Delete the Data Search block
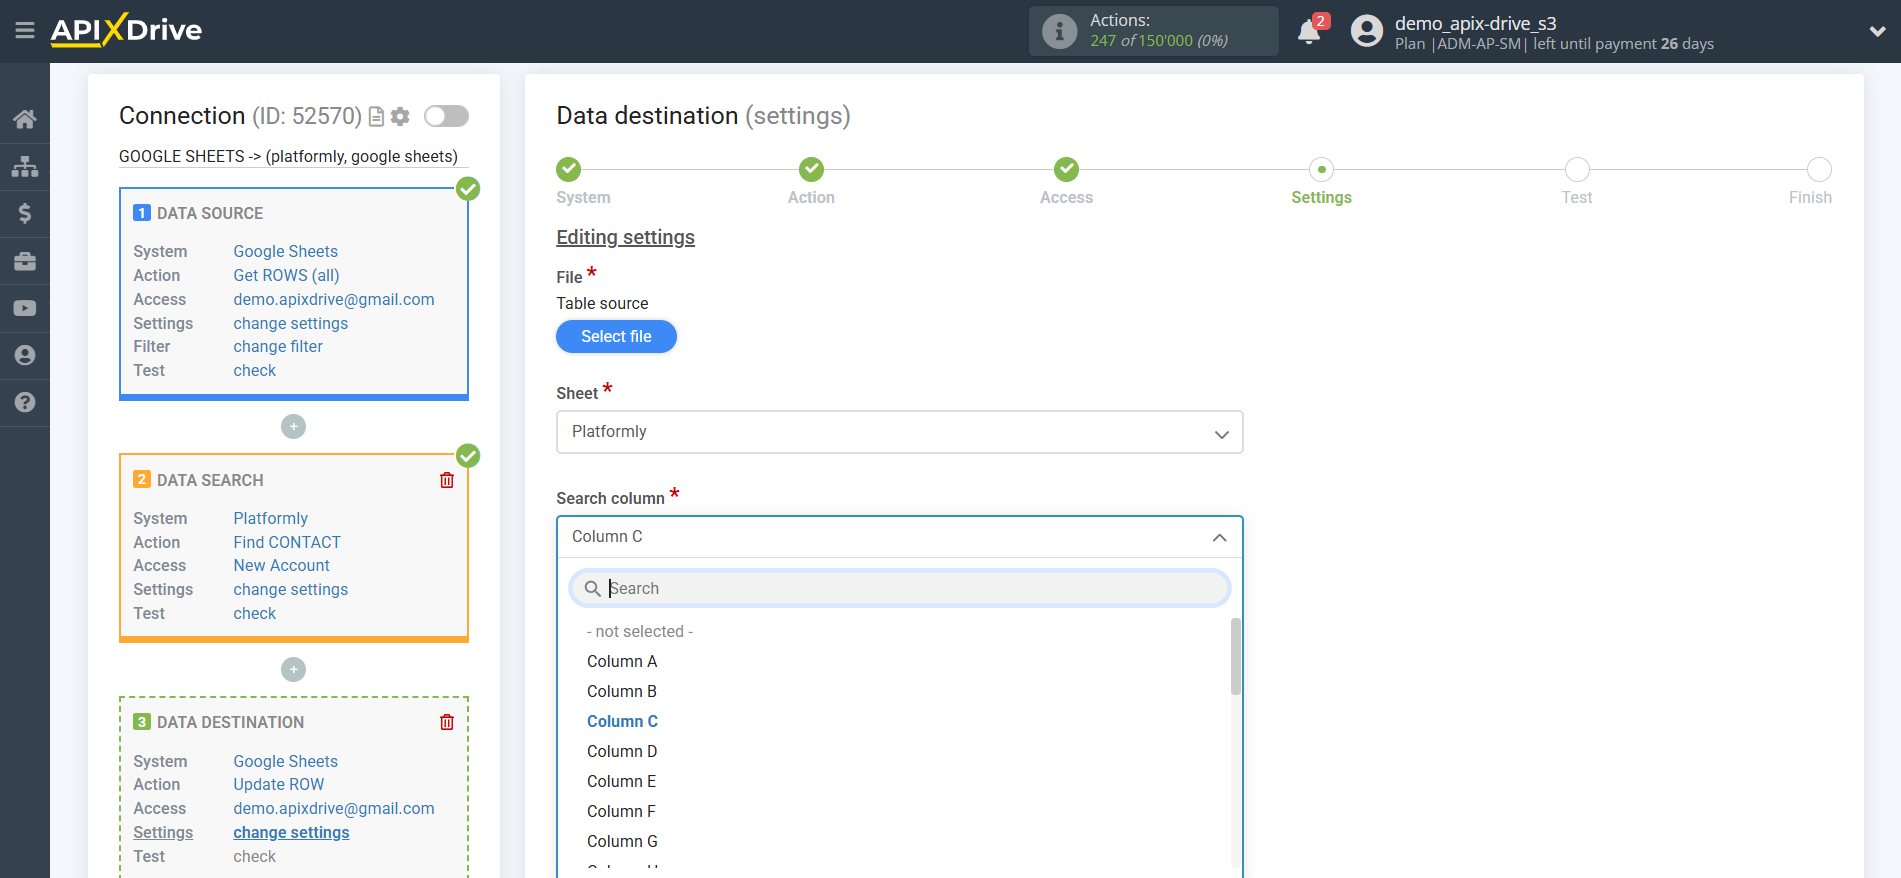The height and width of the screenshot is (878, 1901). (x=447, y=480)
